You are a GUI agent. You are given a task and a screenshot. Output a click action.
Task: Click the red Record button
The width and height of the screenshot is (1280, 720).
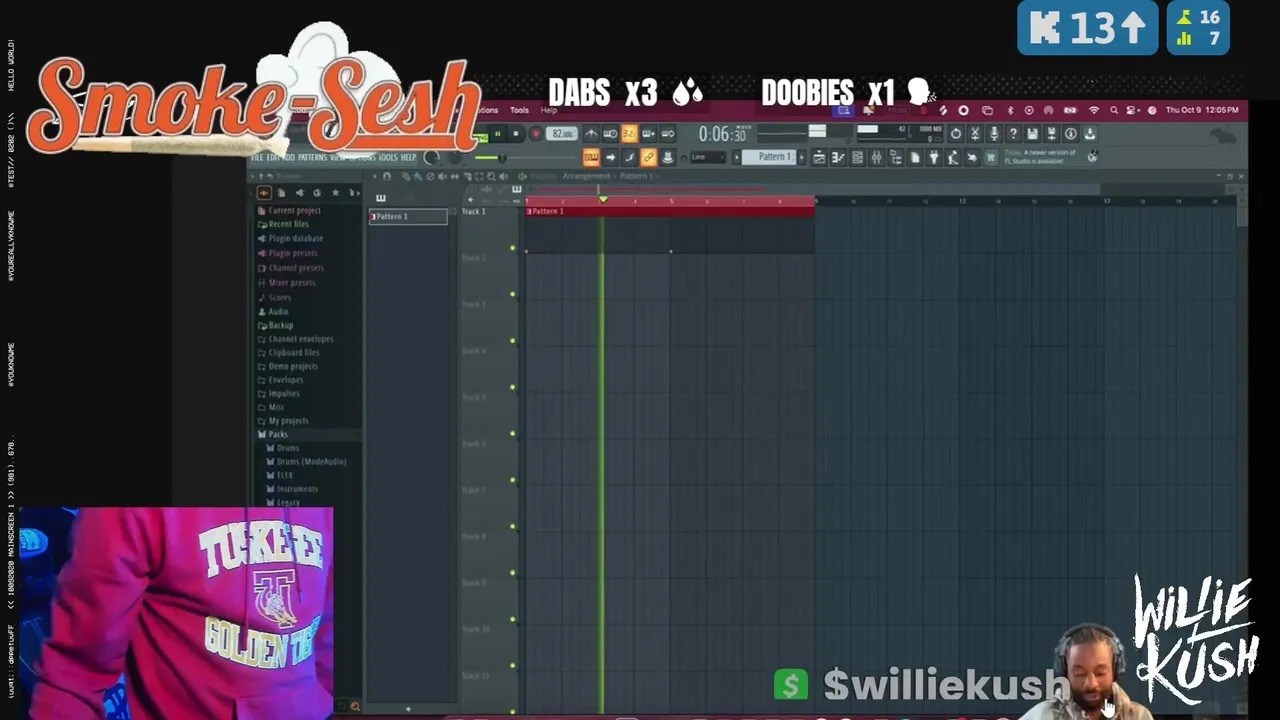coord(536,133)
